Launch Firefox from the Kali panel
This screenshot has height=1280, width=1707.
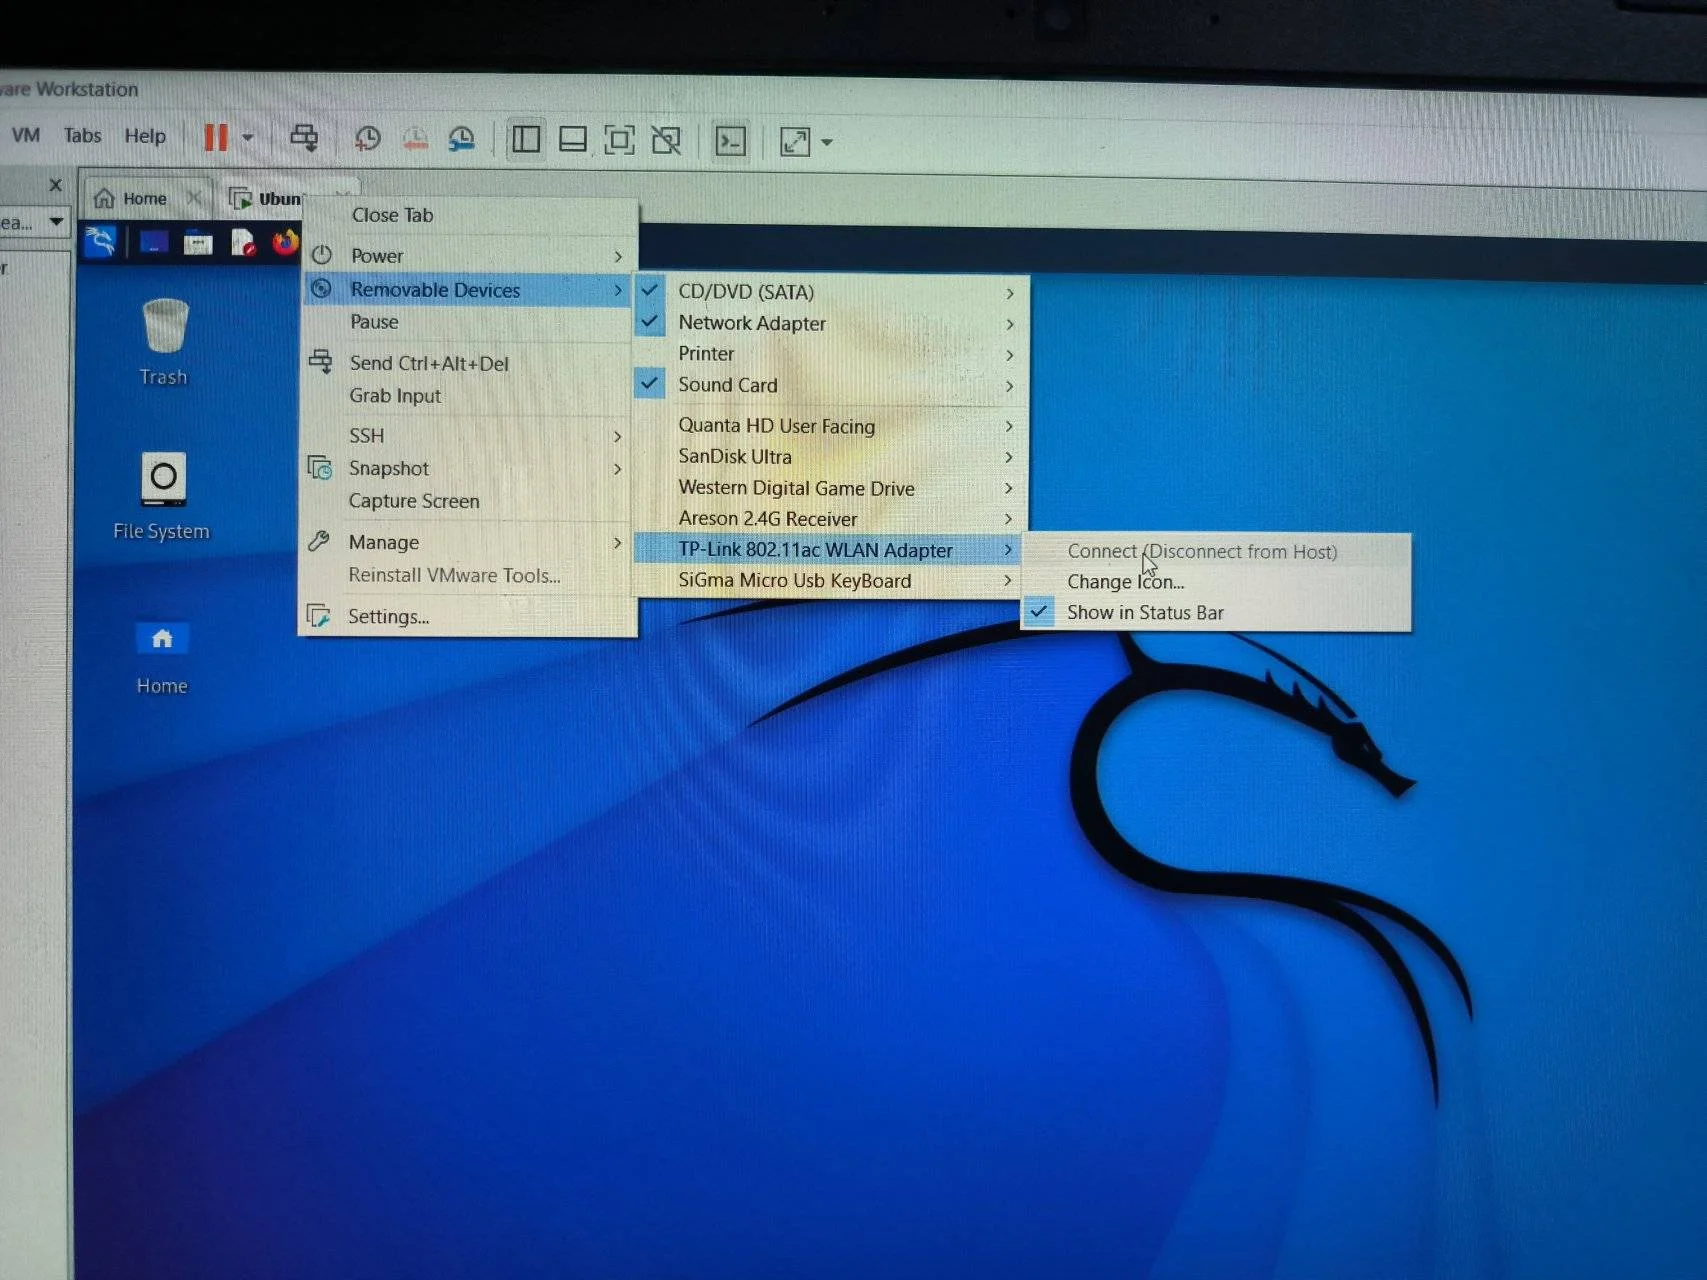coord(285,243)
